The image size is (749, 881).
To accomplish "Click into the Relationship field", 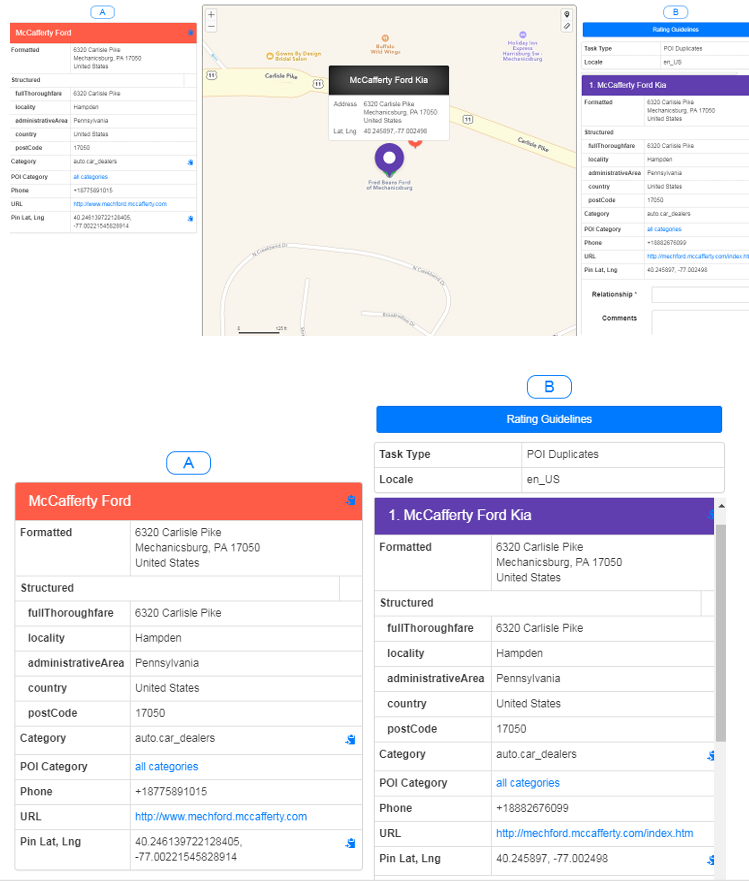I will click(700, 294).
